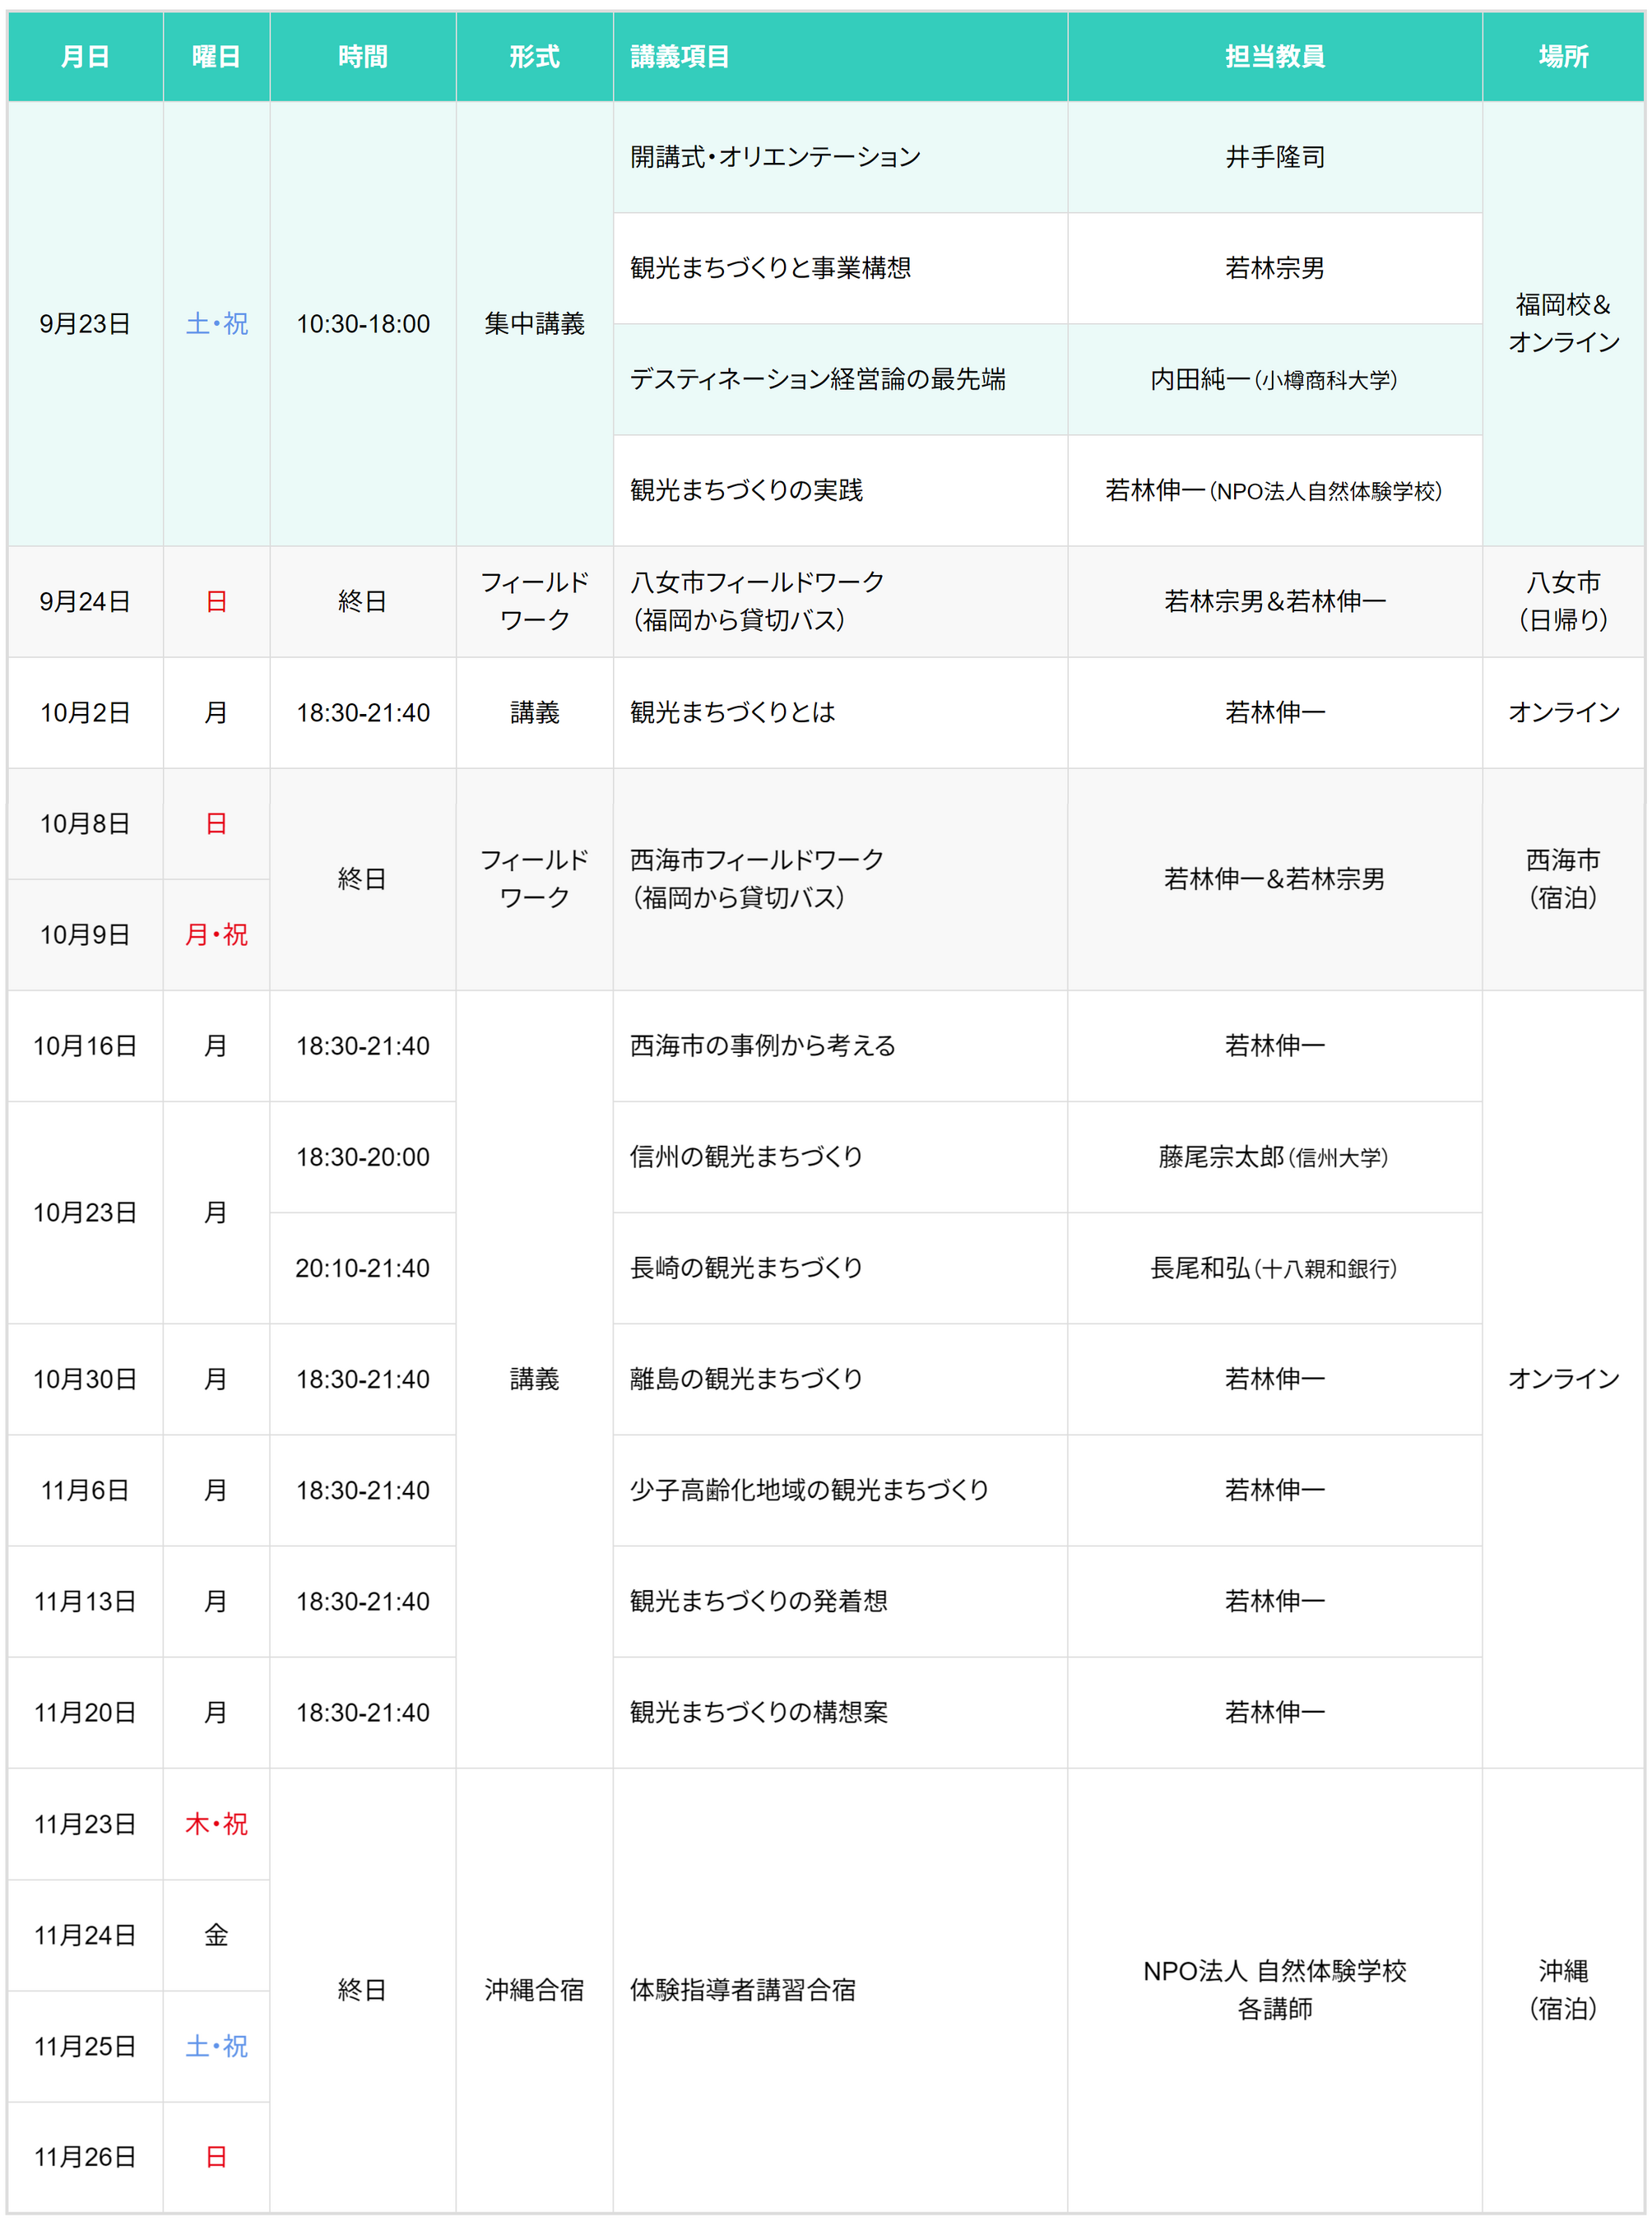Click the 担当教員 column header
This screenshot has width=1652, height=2221.
tap(1274, 57)
